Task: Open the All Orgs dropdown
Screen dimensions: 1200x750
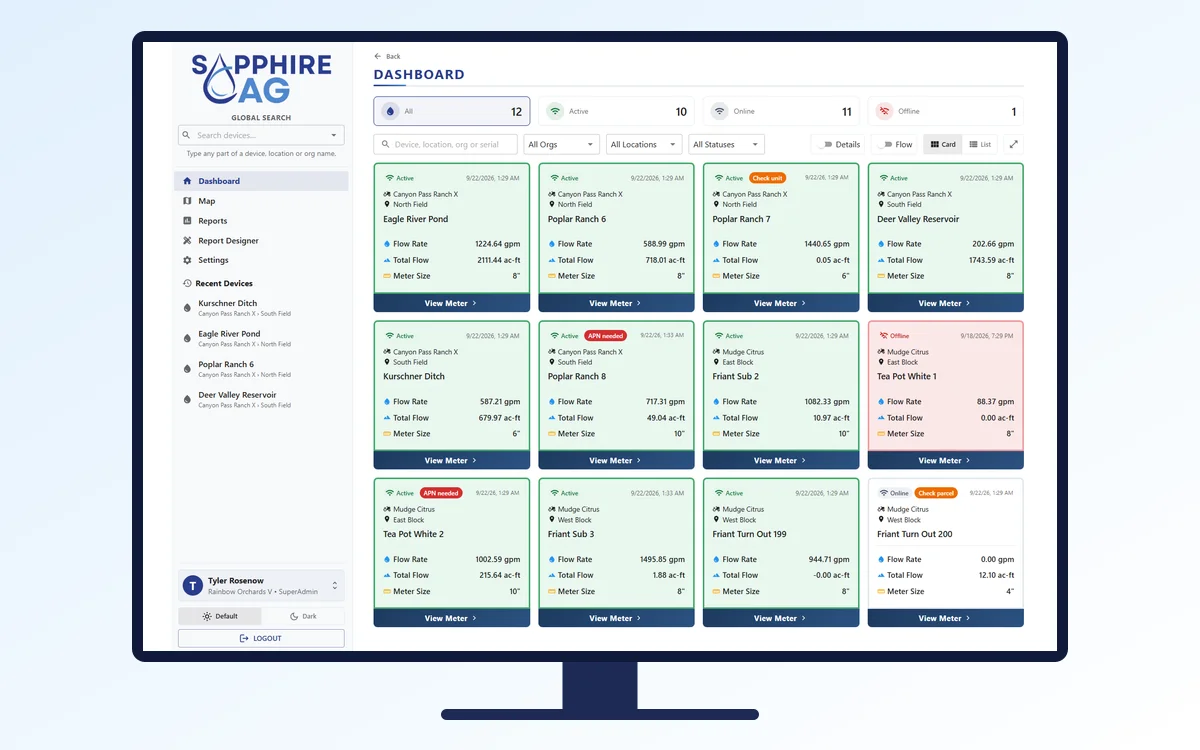Action: coord(562,145)
